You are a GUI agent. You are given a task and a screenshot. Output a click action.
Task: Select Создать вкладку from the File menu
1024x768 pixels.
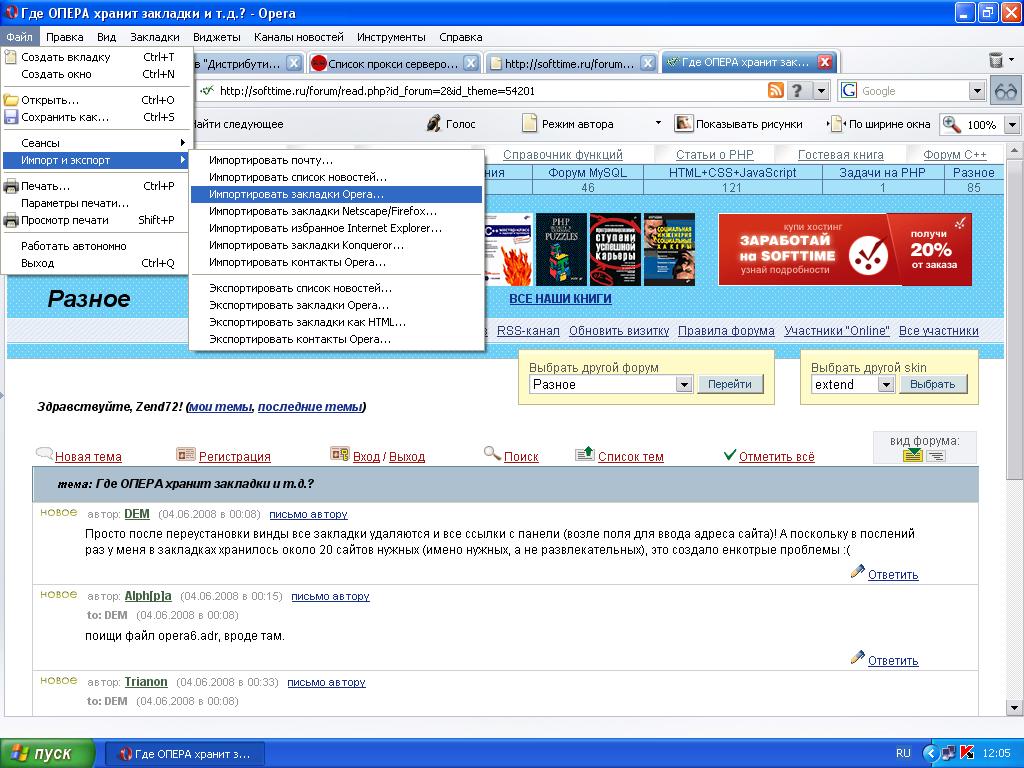pyautogui.click(x=94, y=57)
